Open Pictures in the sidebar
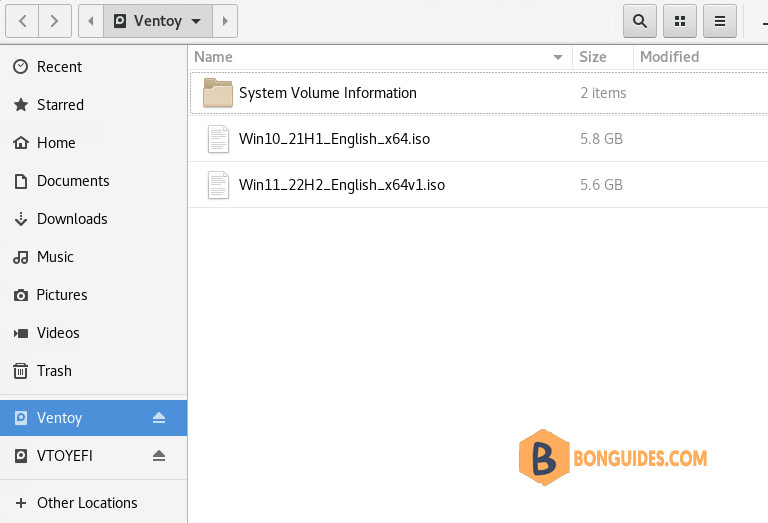The height and width of the screenshot is (523, 768). click(x=93, y=295)
